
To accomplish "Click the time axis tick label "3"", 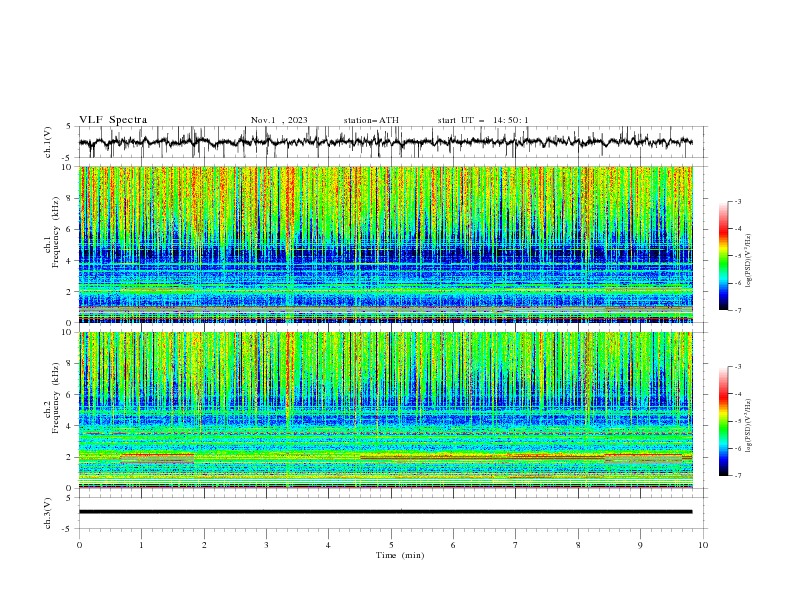I will pos(266,545).
